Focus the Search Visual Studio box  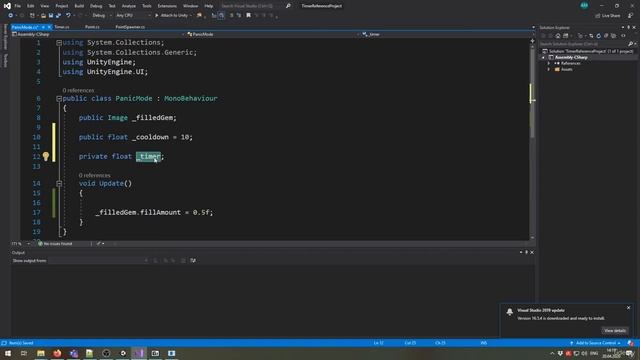(252, 6)
